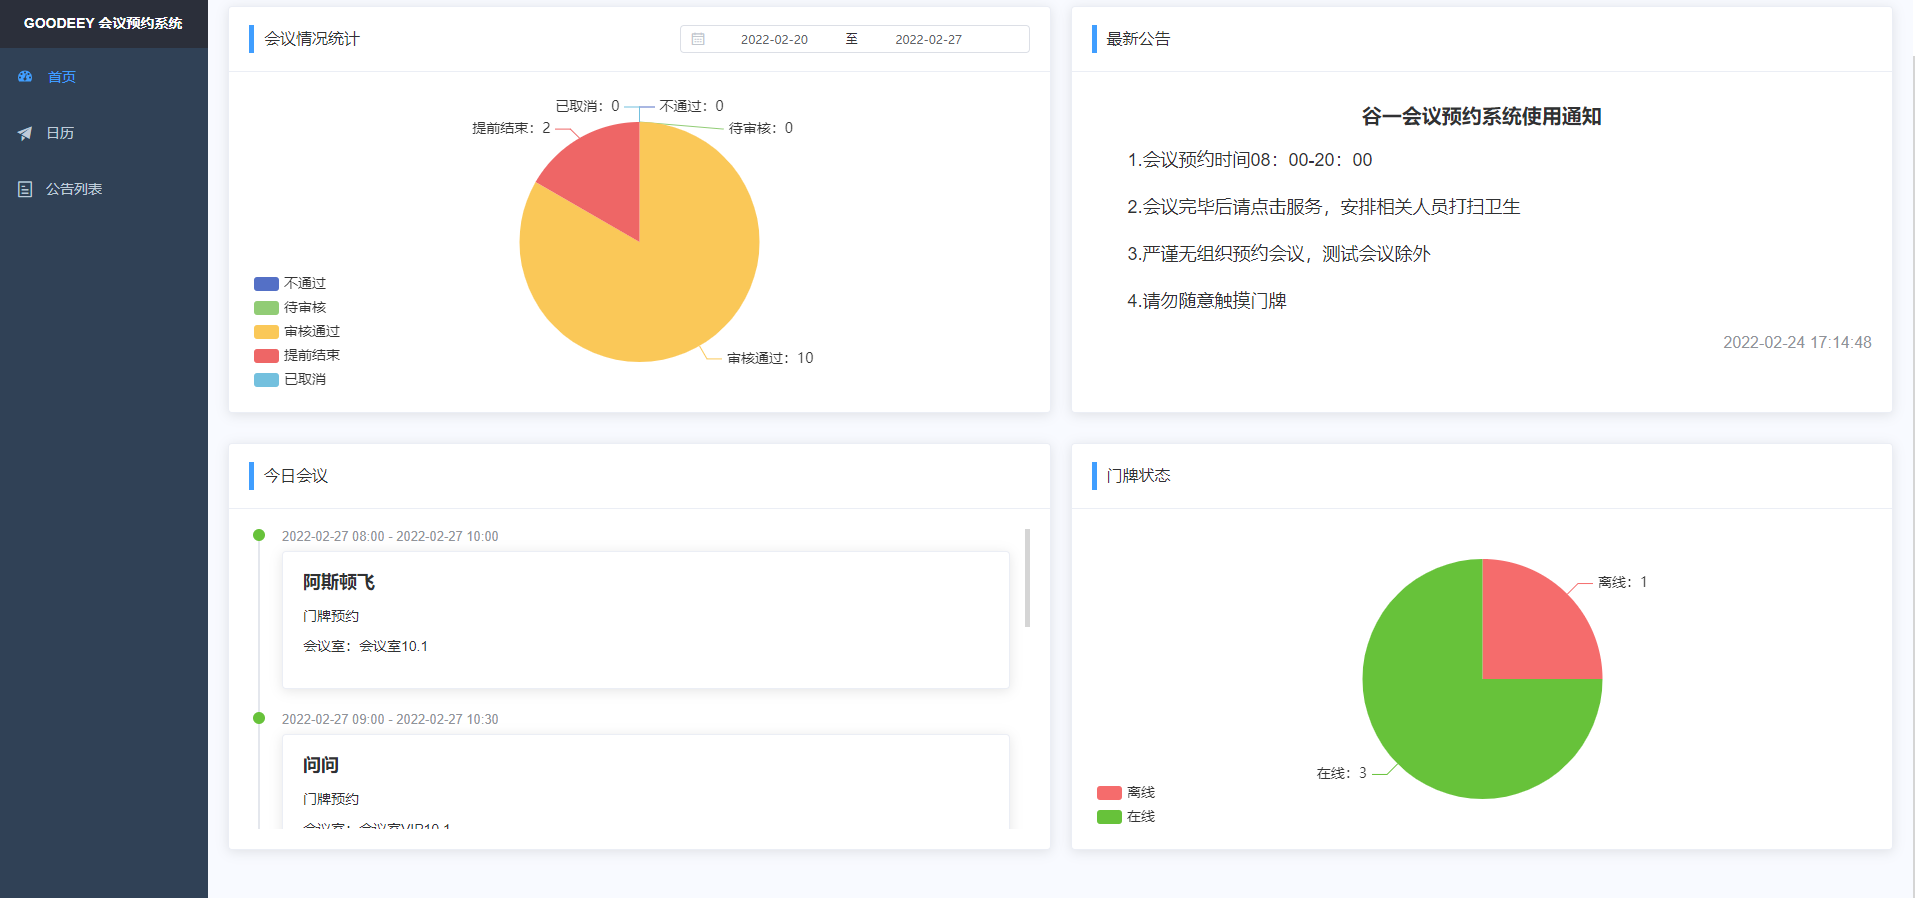Click the GOODEEY 会议预约系统 logo title
The height and width of the screenshot is (898, 1915).
pos(103,23)
